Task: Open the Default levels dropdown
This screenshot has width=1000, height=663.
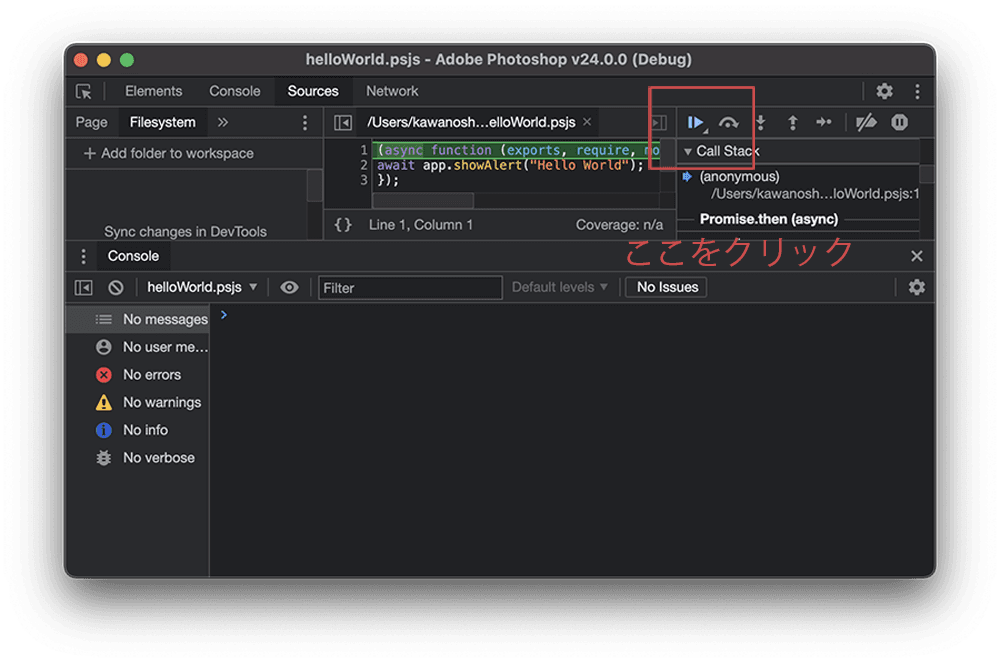Action: tap(556, 287)
